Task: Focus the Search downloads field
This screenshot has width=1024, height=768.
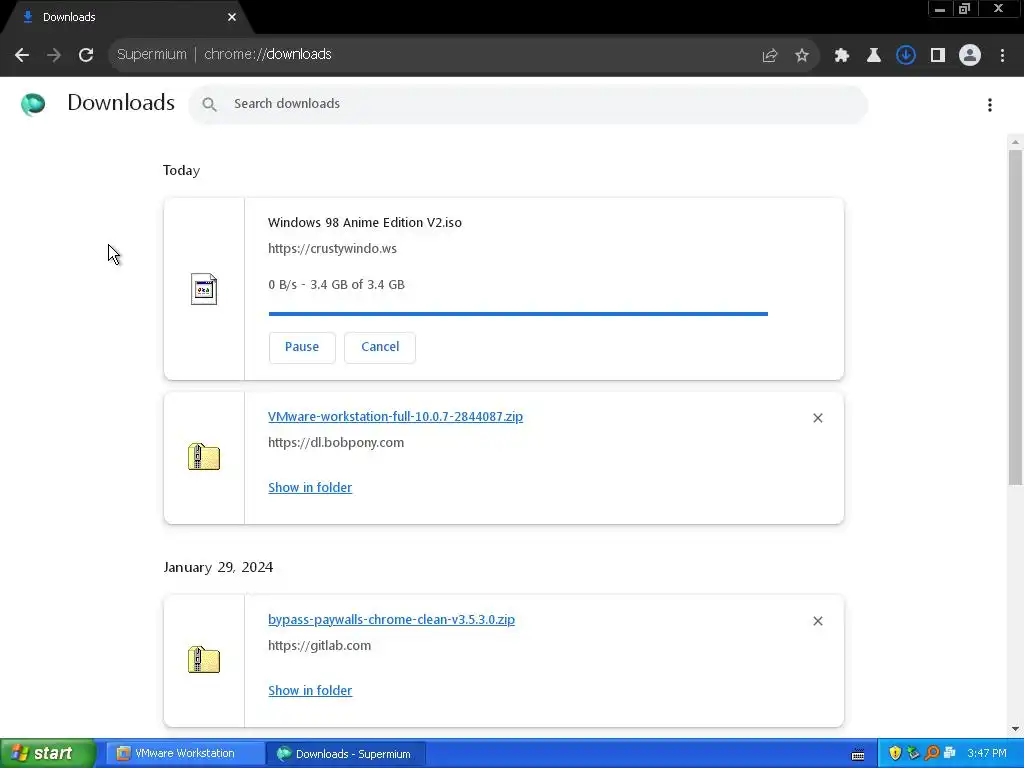Action: (x=528, y=104)
